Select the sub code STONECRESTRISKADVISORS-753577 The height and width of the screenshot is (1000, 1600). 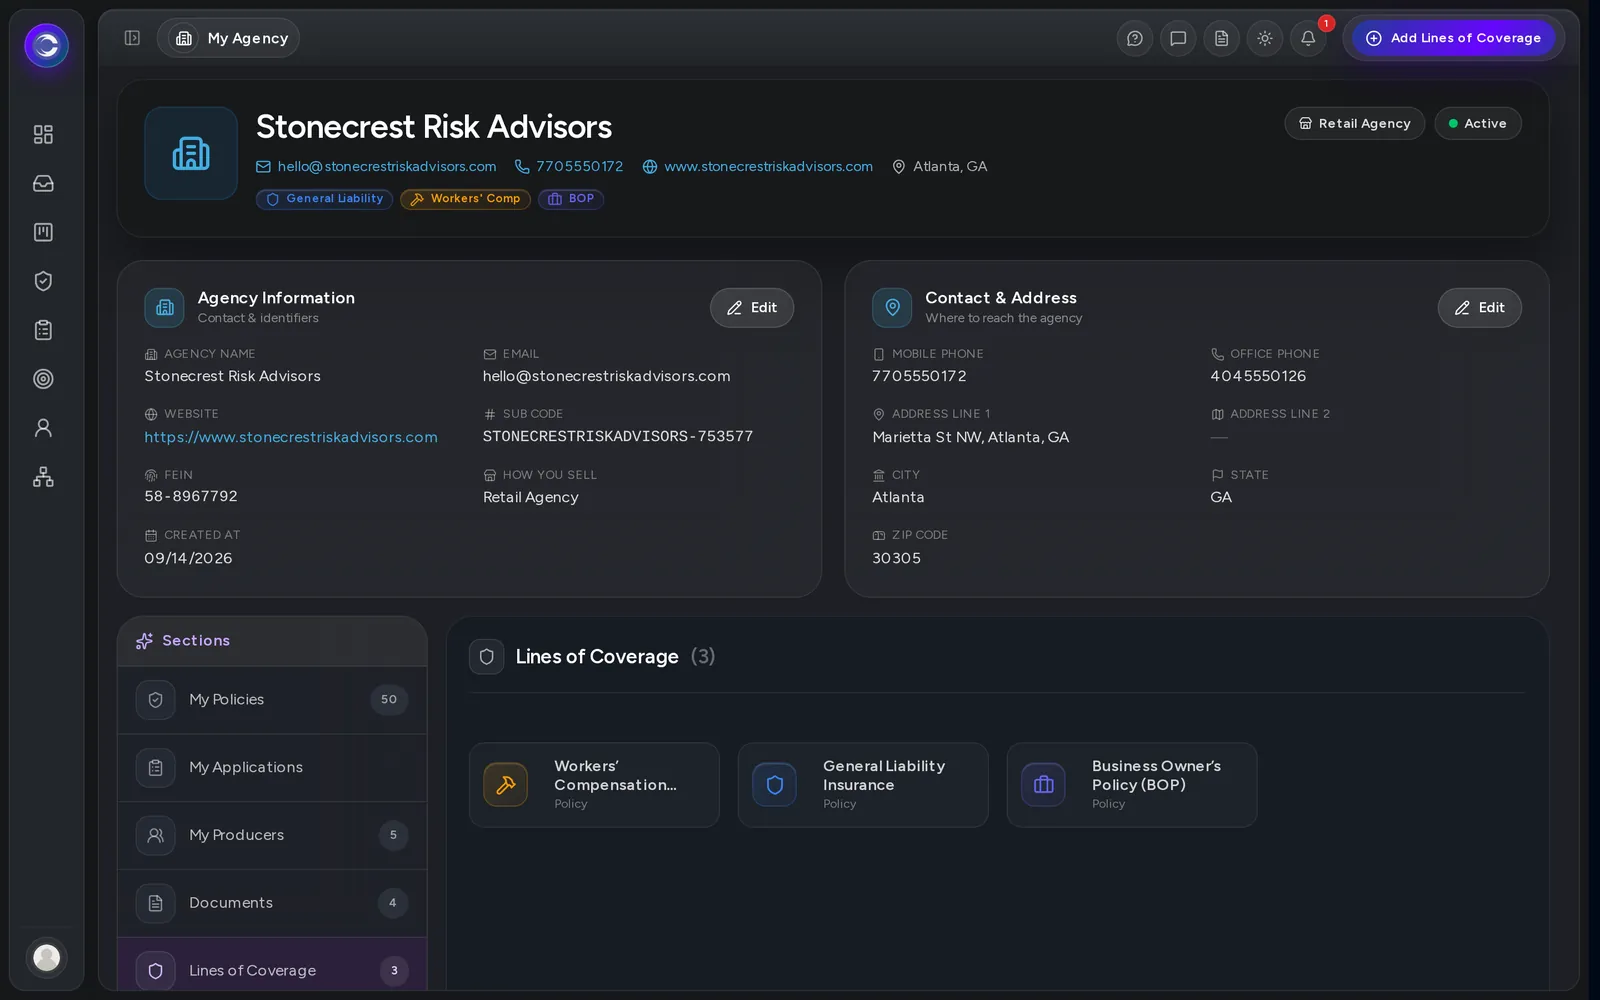618,436
